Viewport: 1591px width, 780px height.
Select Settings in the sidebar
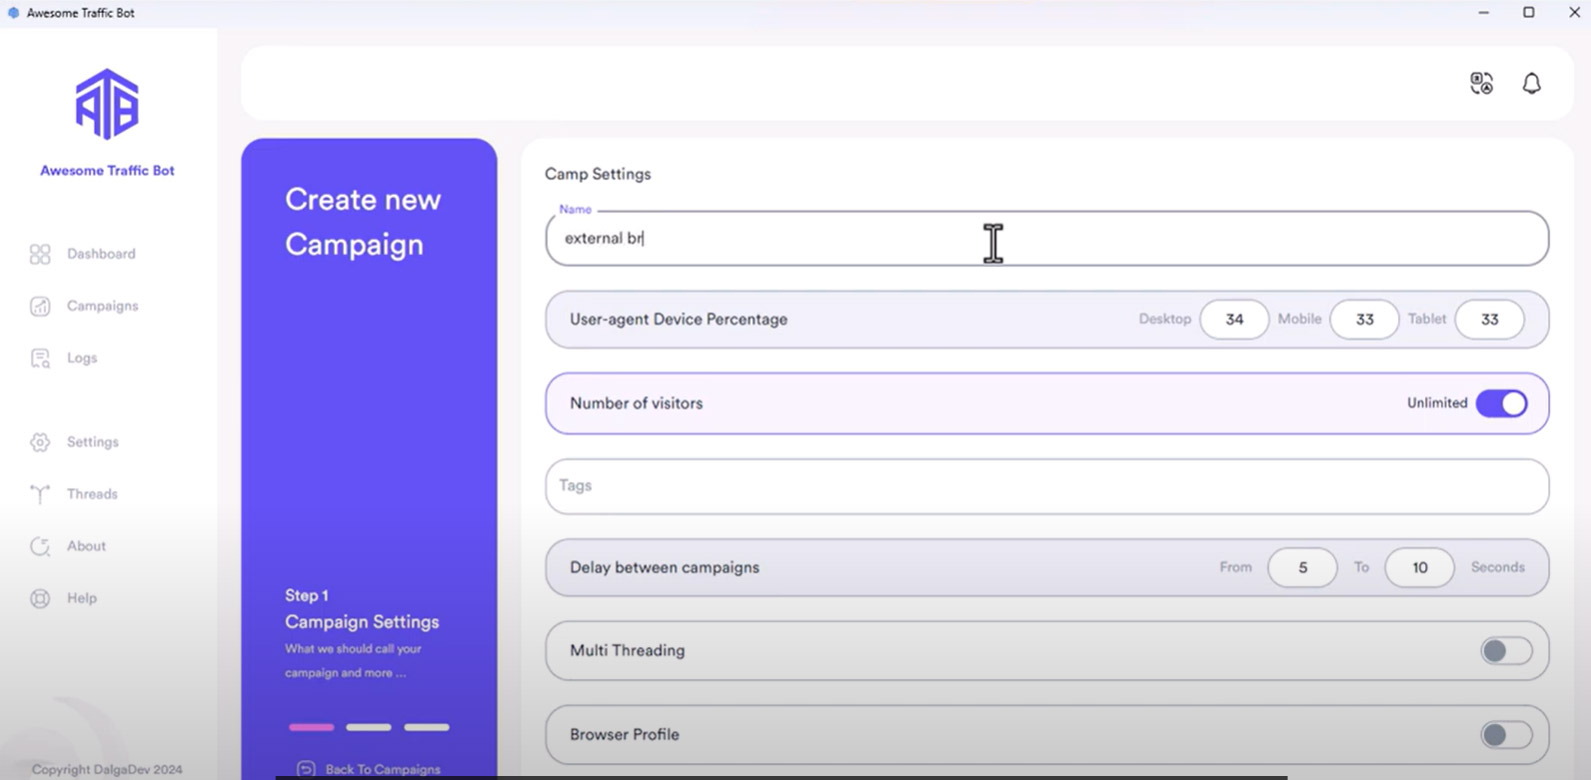click(93, 442)
